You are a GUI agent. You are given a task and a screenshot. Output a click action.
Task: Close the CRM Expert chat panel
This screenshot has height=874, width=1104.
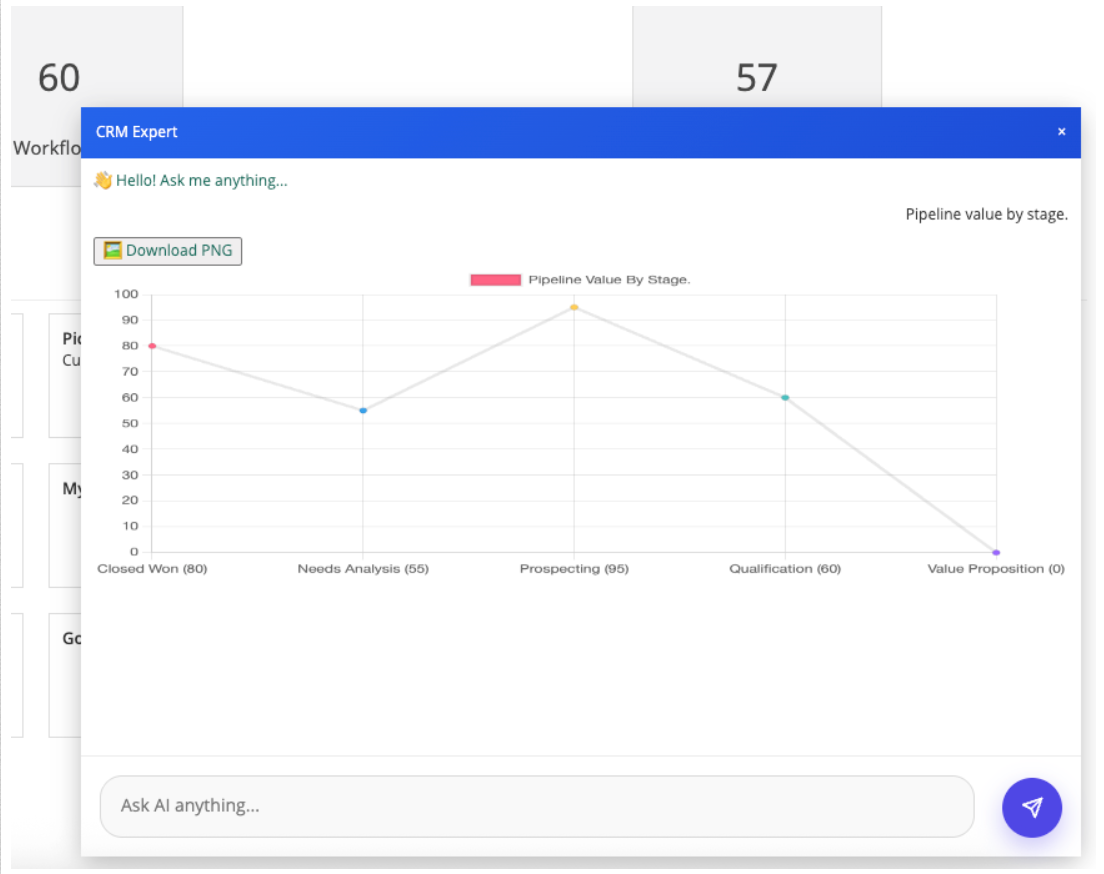tap(1061, 132)
